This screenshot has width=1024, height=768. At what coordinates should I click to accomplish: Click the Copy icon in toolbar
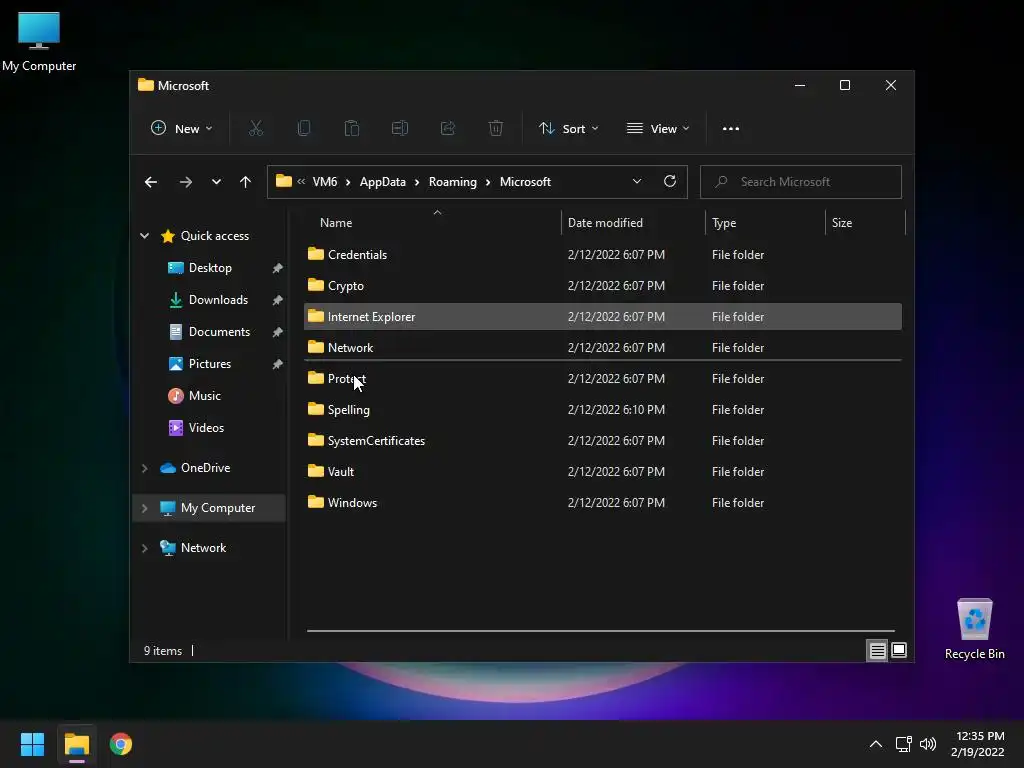pyautogui.click(x=304, y=129)
